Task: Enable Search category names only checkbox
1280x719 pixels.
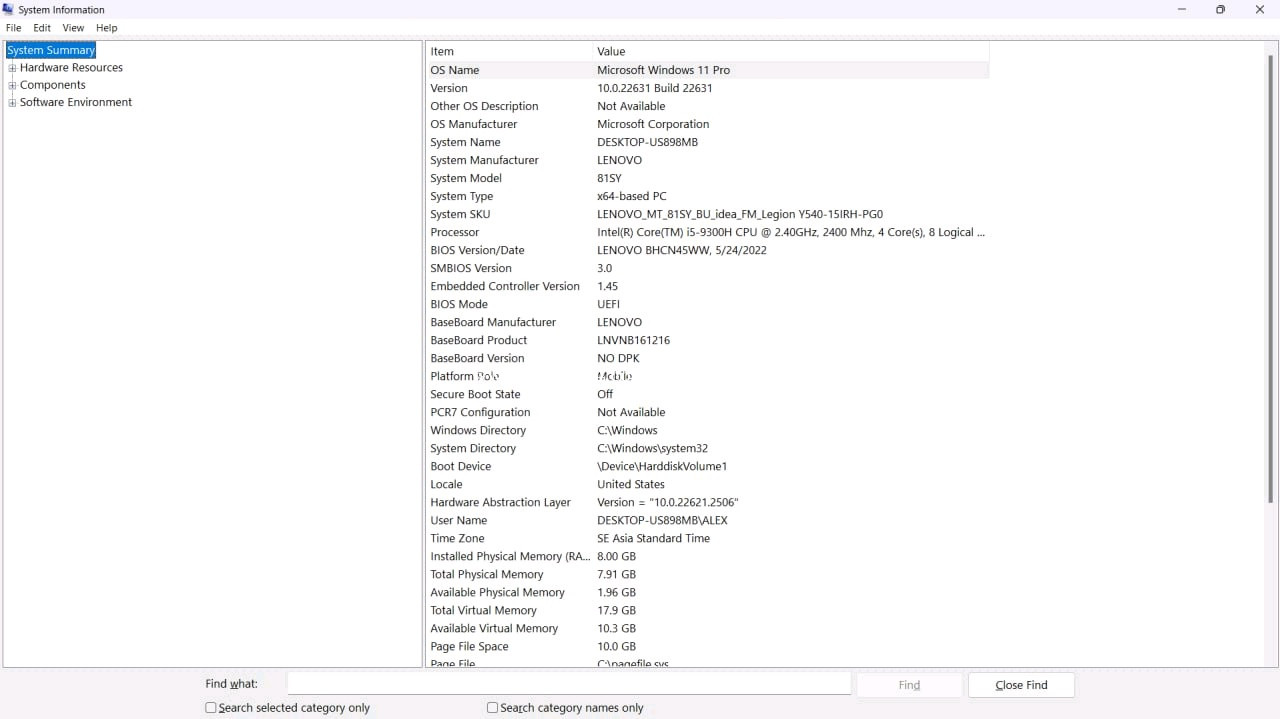Action: [492, 708]
